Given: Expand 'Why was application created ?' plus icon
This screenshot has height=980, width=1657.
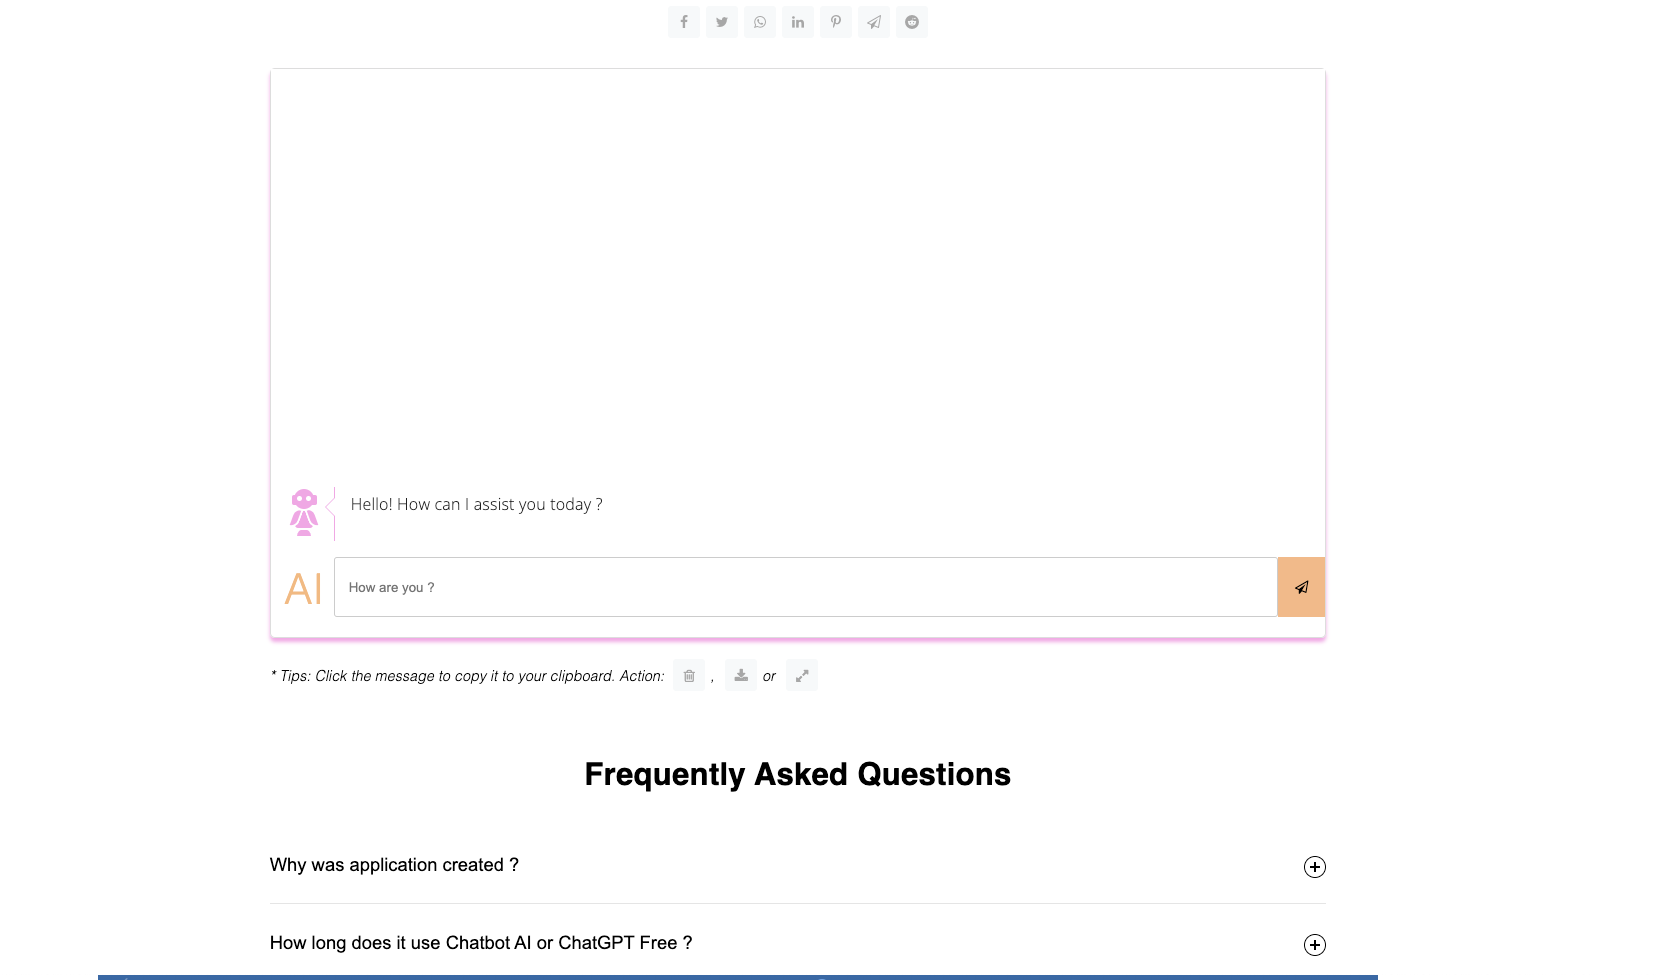Looking at the screenshot, I should tap(1315, 867).
